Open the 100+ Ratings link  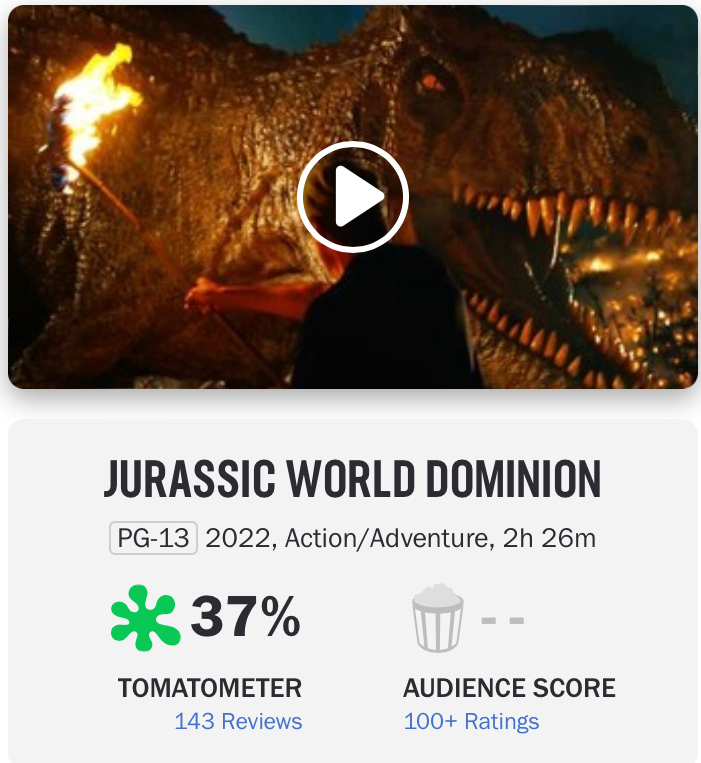(471, 721)
